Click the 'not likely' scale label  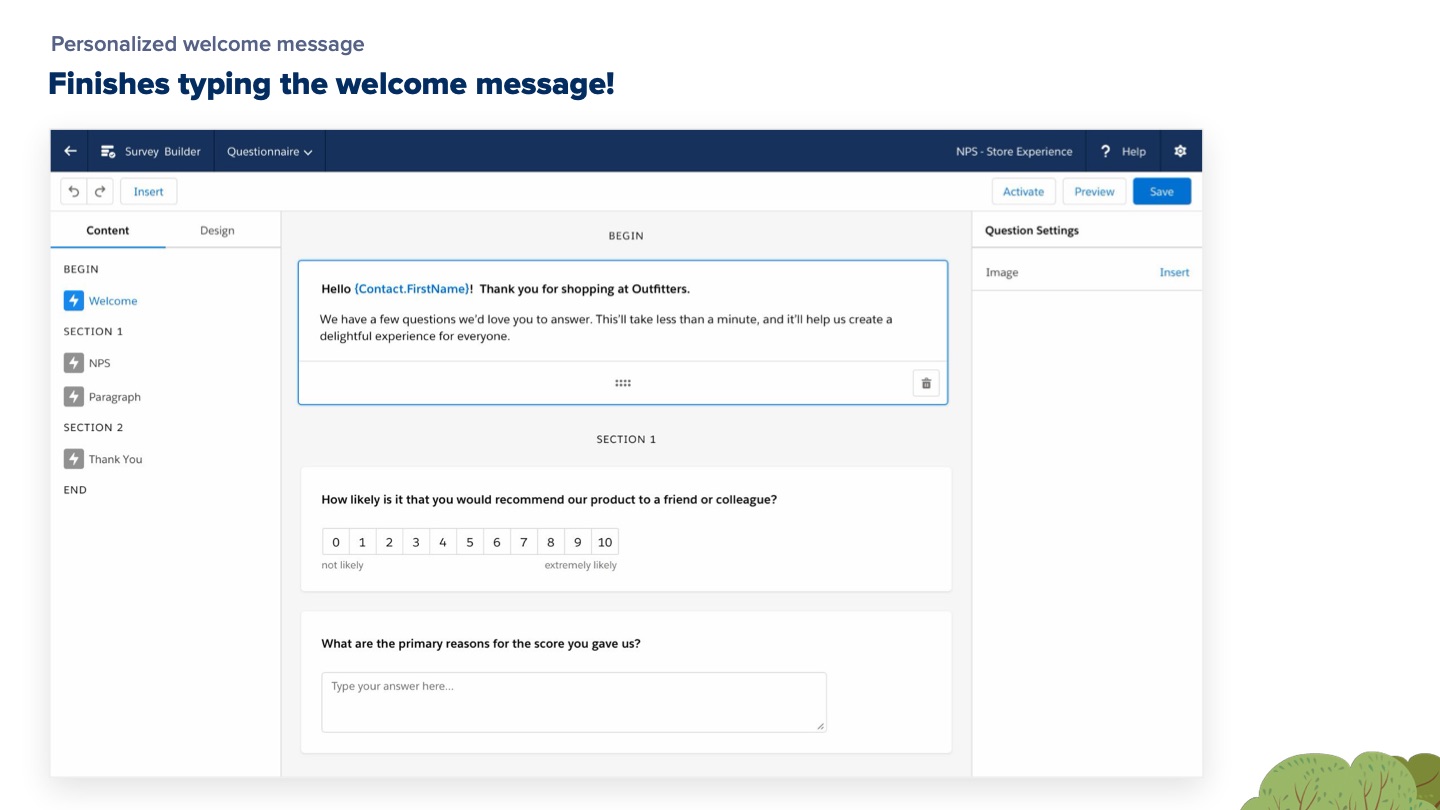tap(343, 565)
